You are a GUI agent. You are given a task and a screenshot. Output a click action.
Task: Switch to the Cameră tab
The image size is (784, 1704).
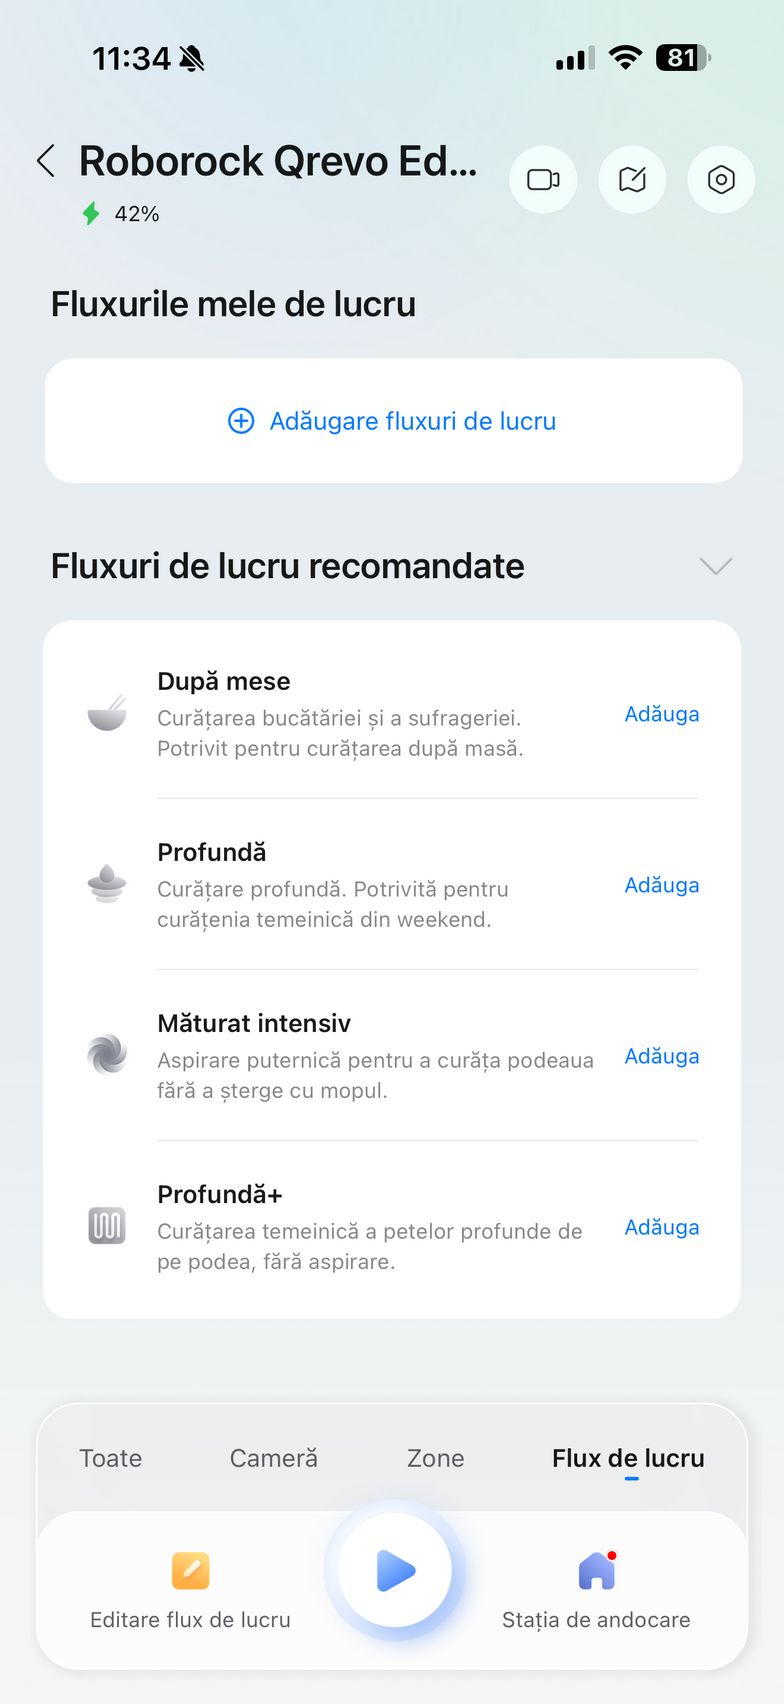coord(274,1458)
